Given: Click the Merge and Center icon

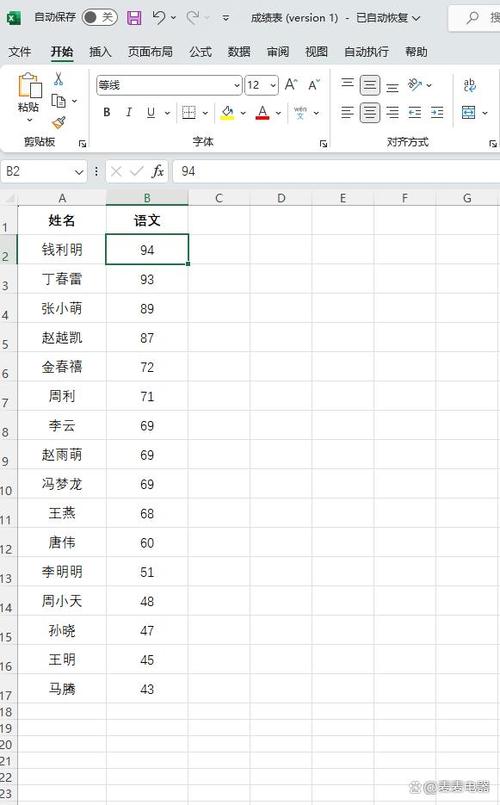Looking at the screenshot, I should (469, 112).
